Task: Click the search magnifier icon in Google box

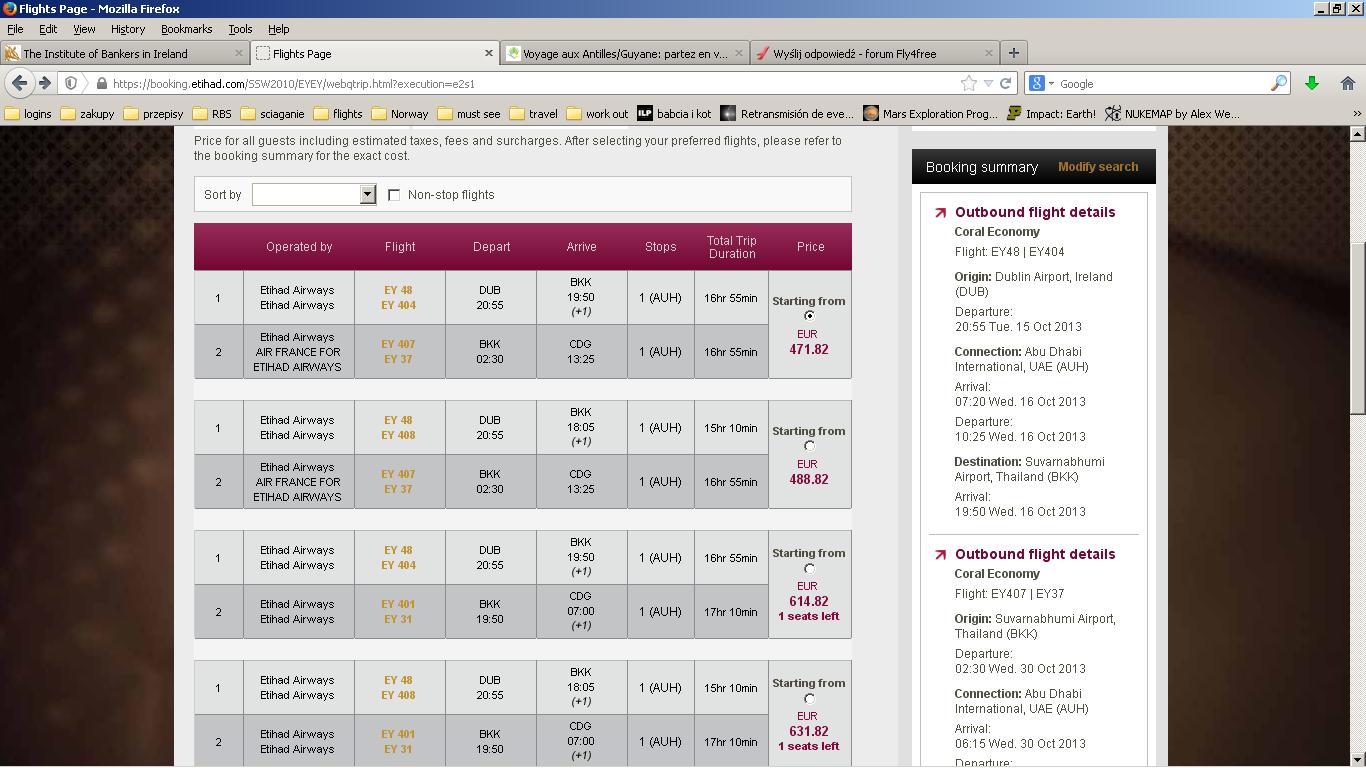Action: [x=1278, y=83]
